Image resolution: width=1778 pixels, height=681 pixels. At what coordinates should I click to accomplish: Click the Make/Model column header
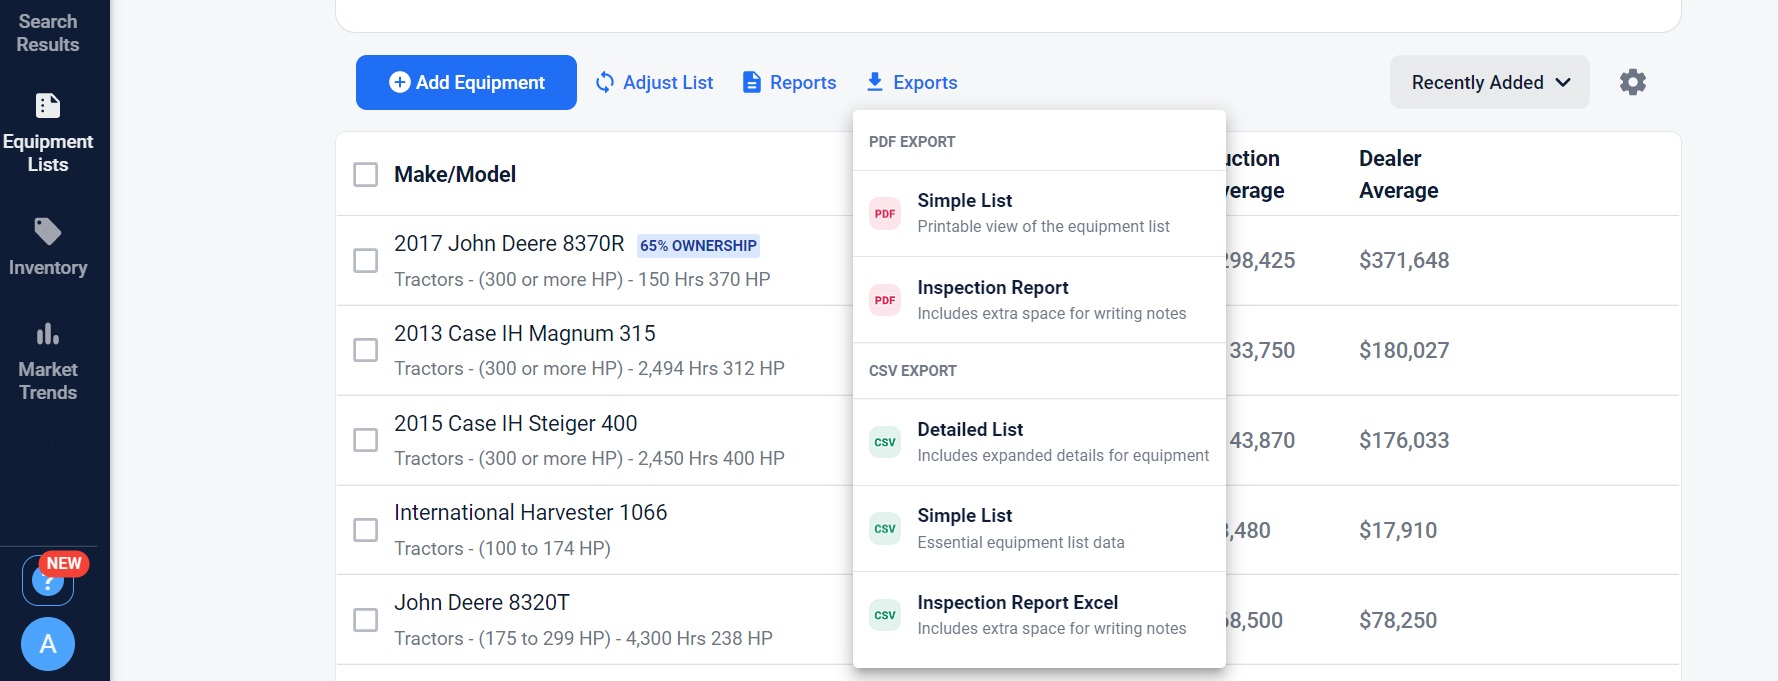coord(455,175)
